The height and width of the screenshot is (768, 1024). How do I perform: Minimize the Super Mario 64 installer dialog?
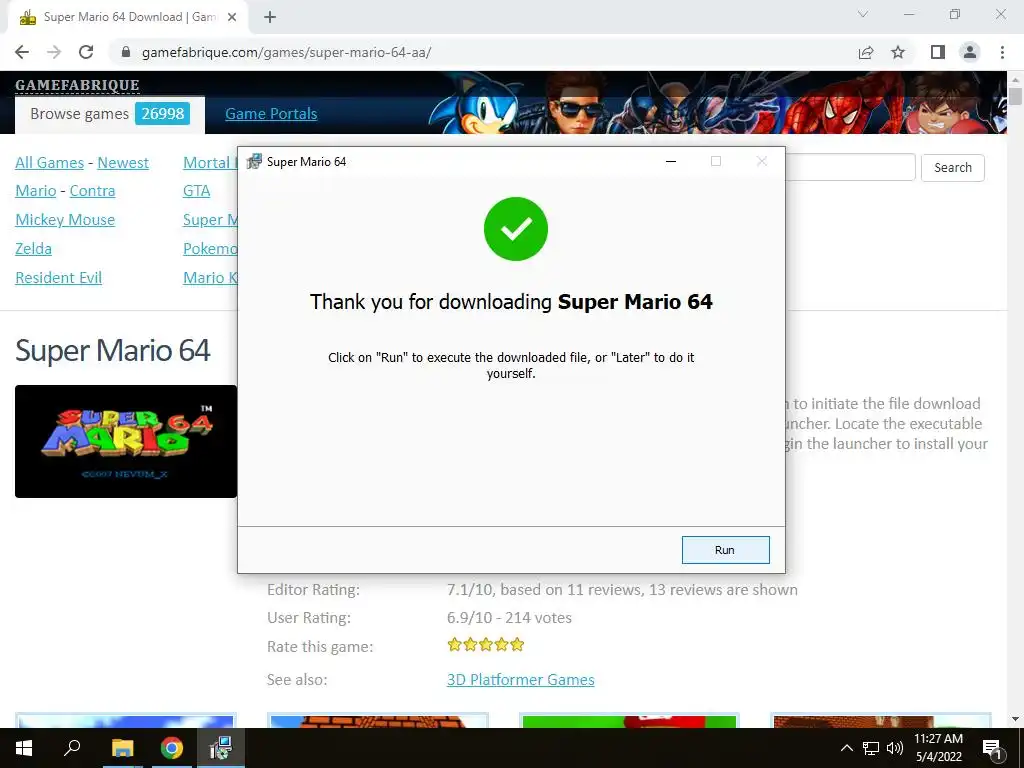pos(671,161)
